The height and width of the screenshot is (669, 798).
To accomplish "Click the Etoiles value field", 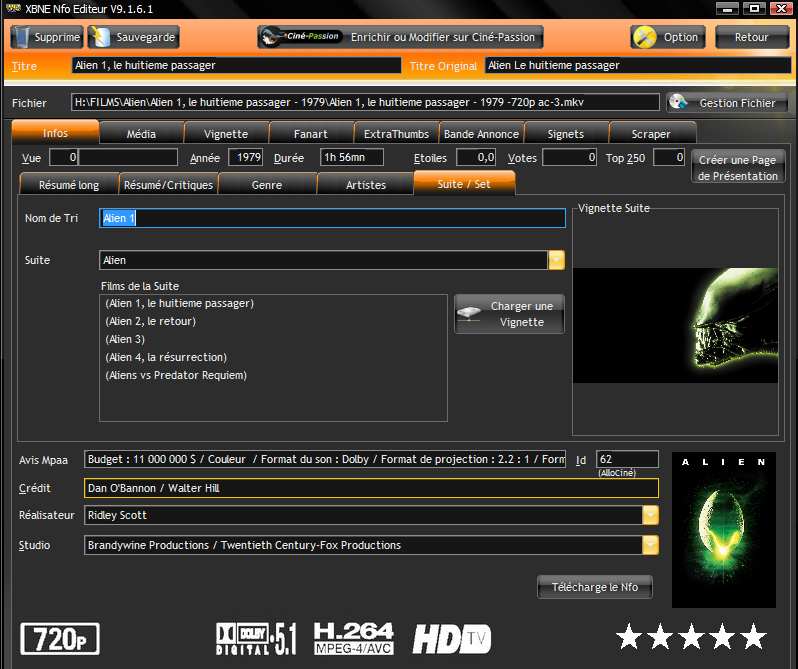I will coord(476,157).
